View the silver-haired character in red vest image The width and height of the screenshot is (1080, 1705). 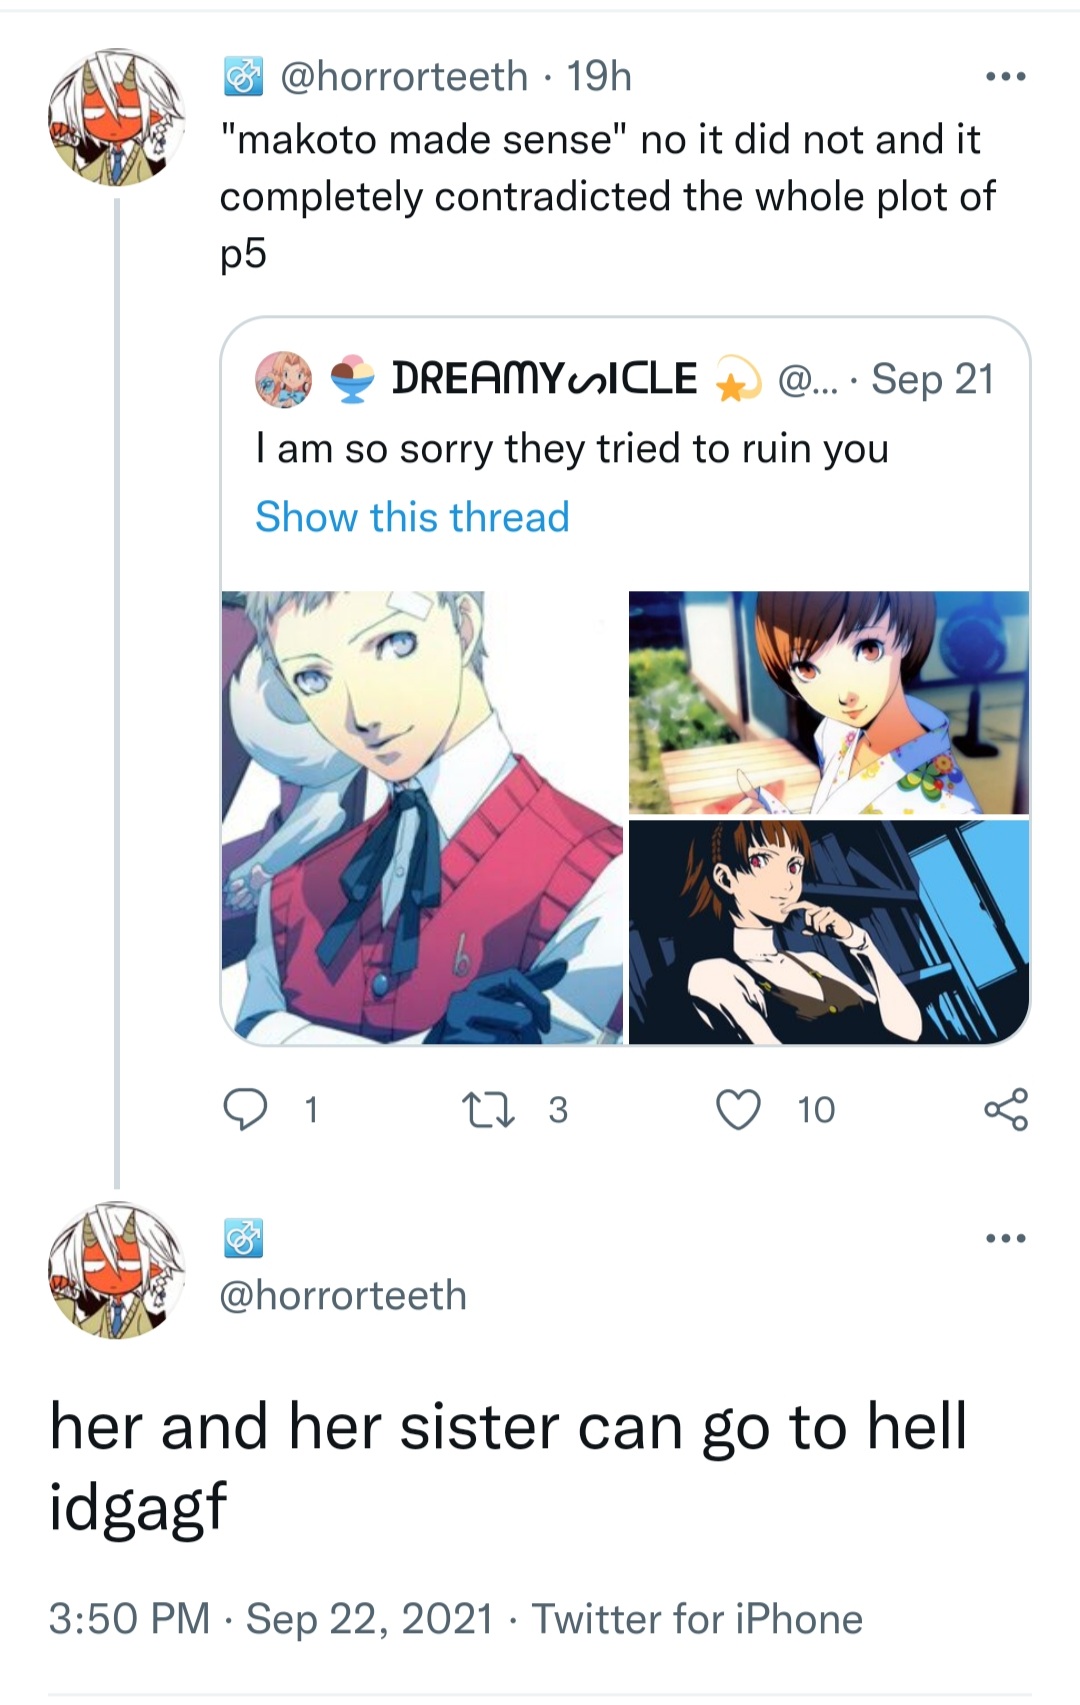pyautogui.click(x=422, y=817)
